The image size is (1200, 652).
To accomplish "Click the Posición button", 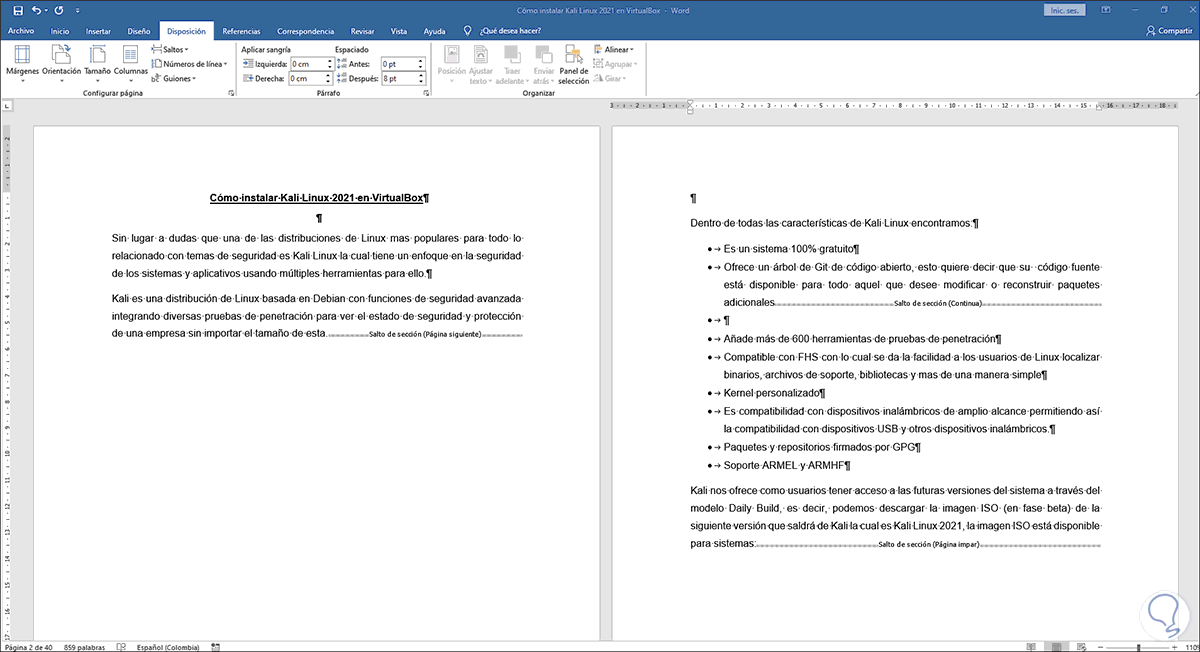I will [452, 63].
